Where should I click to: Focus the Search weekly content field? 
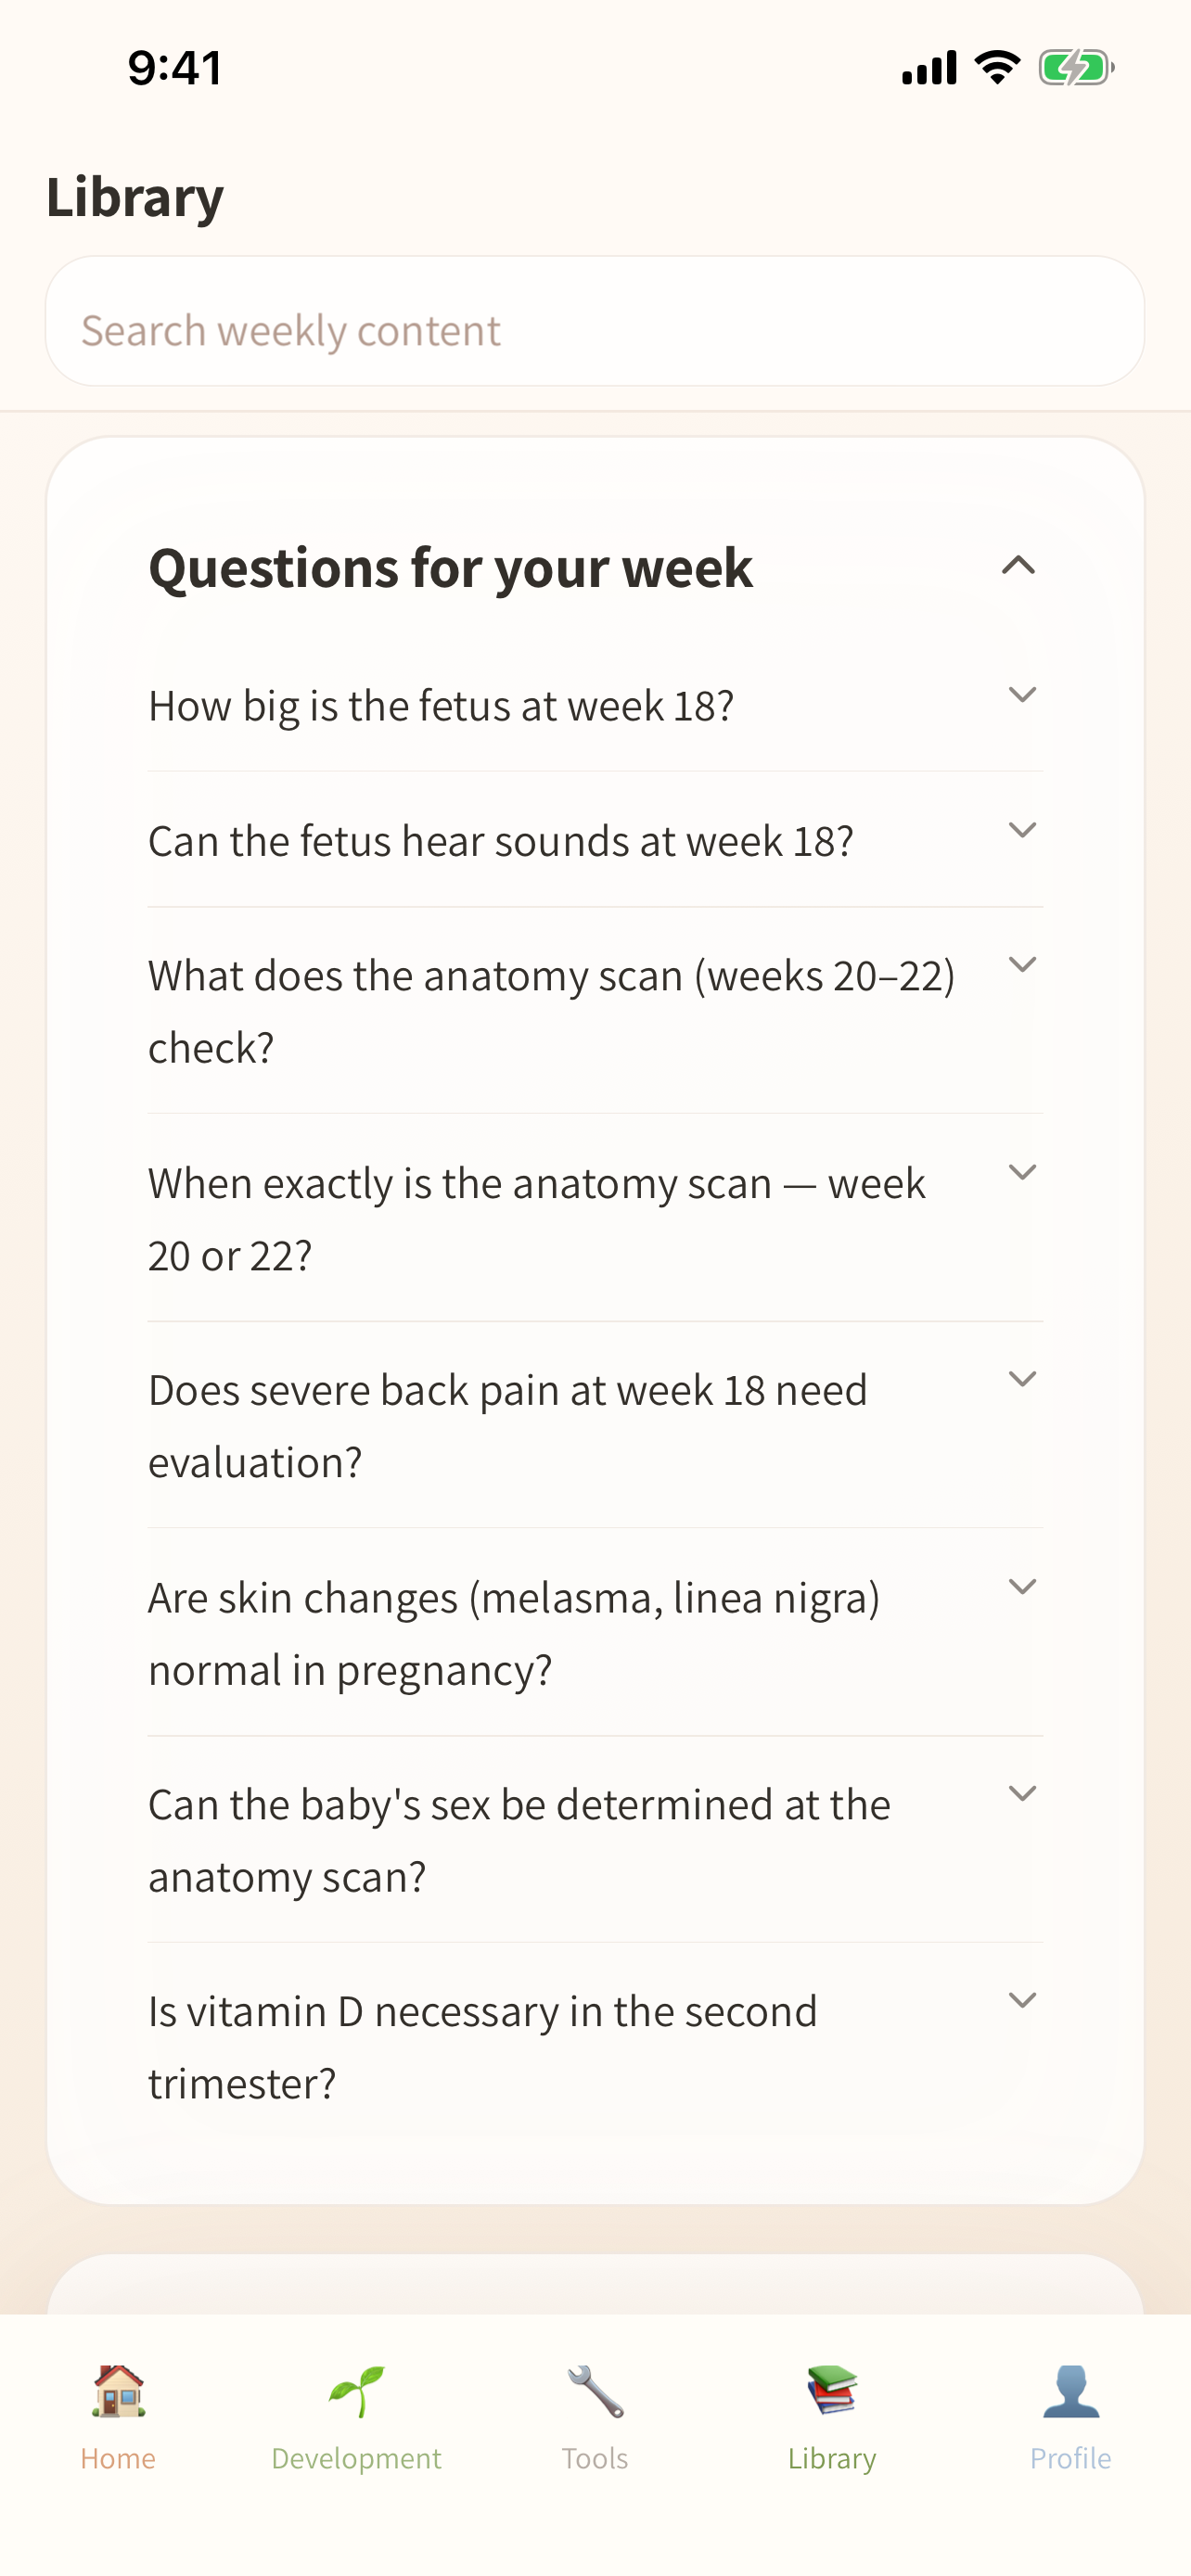point(595,330)
